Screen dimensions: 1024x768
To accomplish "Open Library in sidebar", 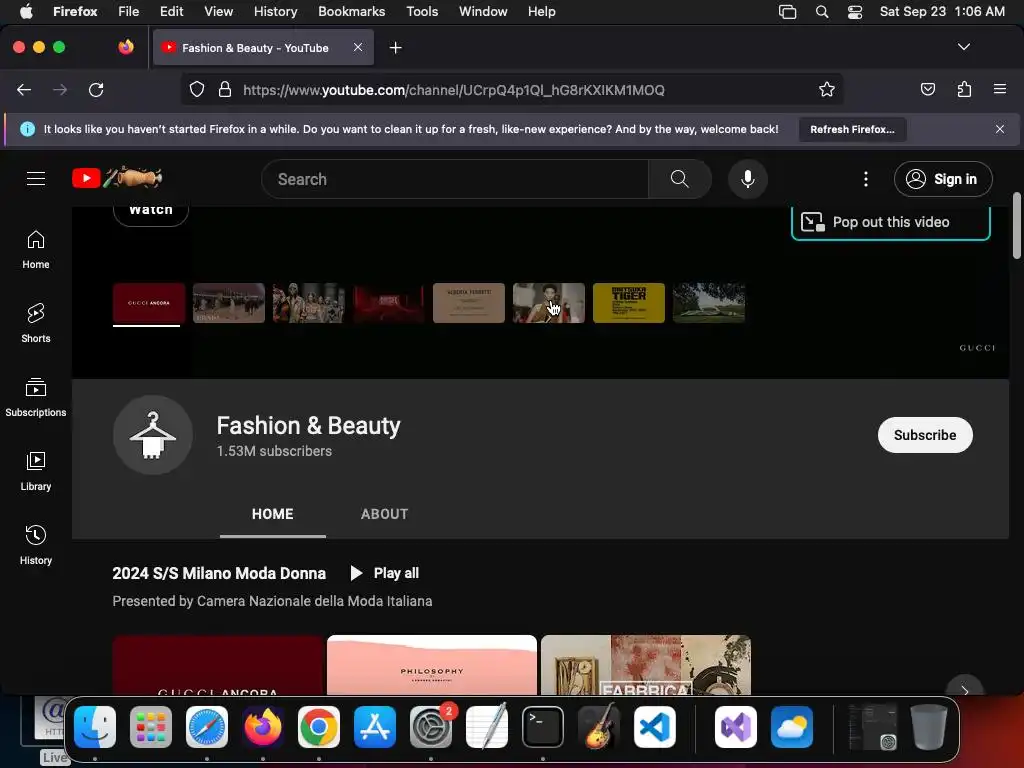I will tap(36, 472).
